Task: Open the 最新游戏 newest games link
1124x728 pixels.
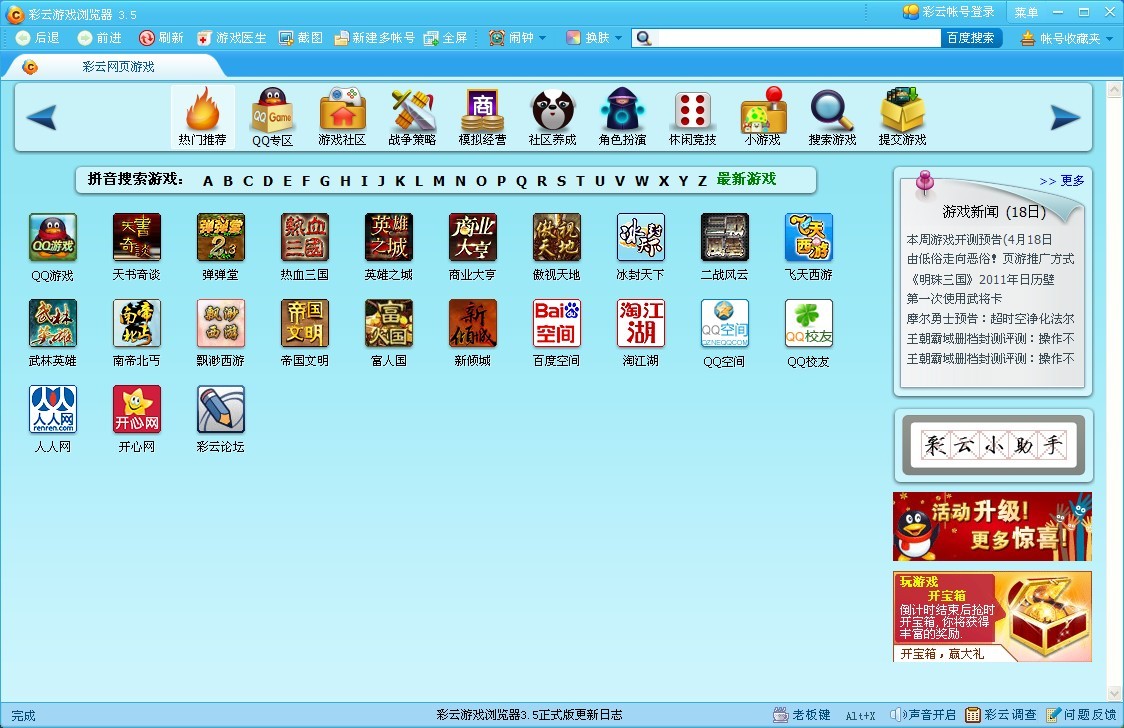Action: click(746, 179)
